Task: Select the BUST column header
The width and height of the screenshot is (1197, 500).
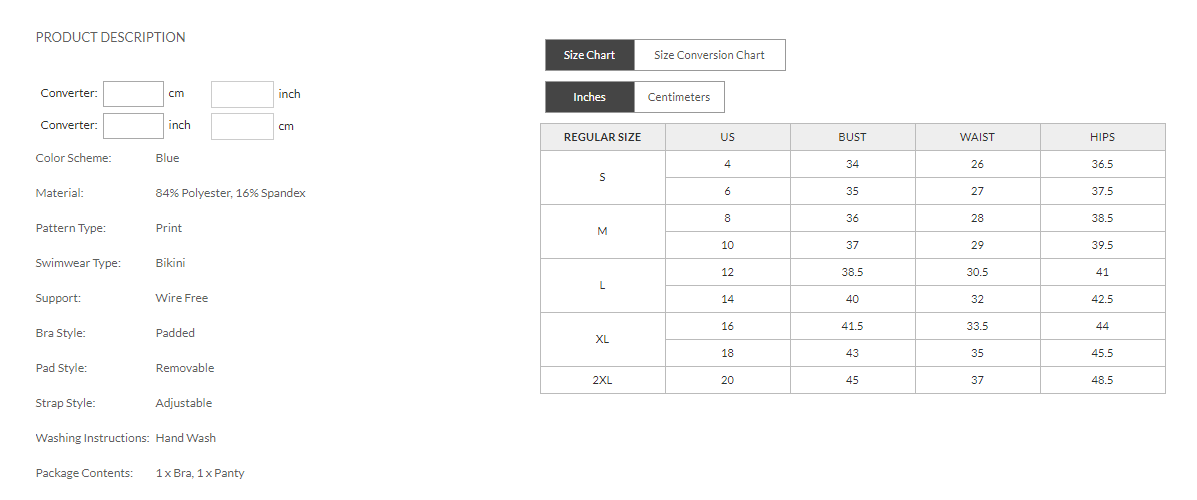Action: 852,137
